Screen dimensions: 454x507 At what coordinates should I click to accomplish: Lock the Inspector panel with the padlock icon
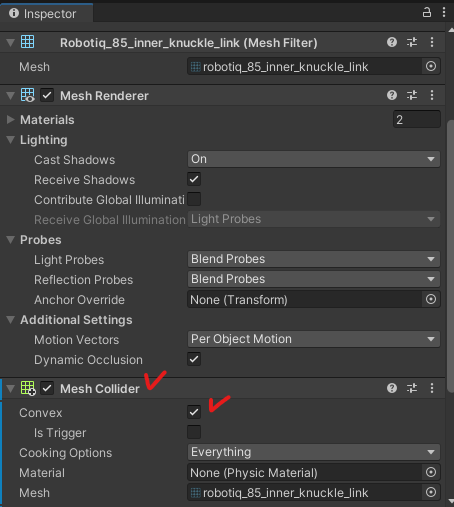click(427, 13)
